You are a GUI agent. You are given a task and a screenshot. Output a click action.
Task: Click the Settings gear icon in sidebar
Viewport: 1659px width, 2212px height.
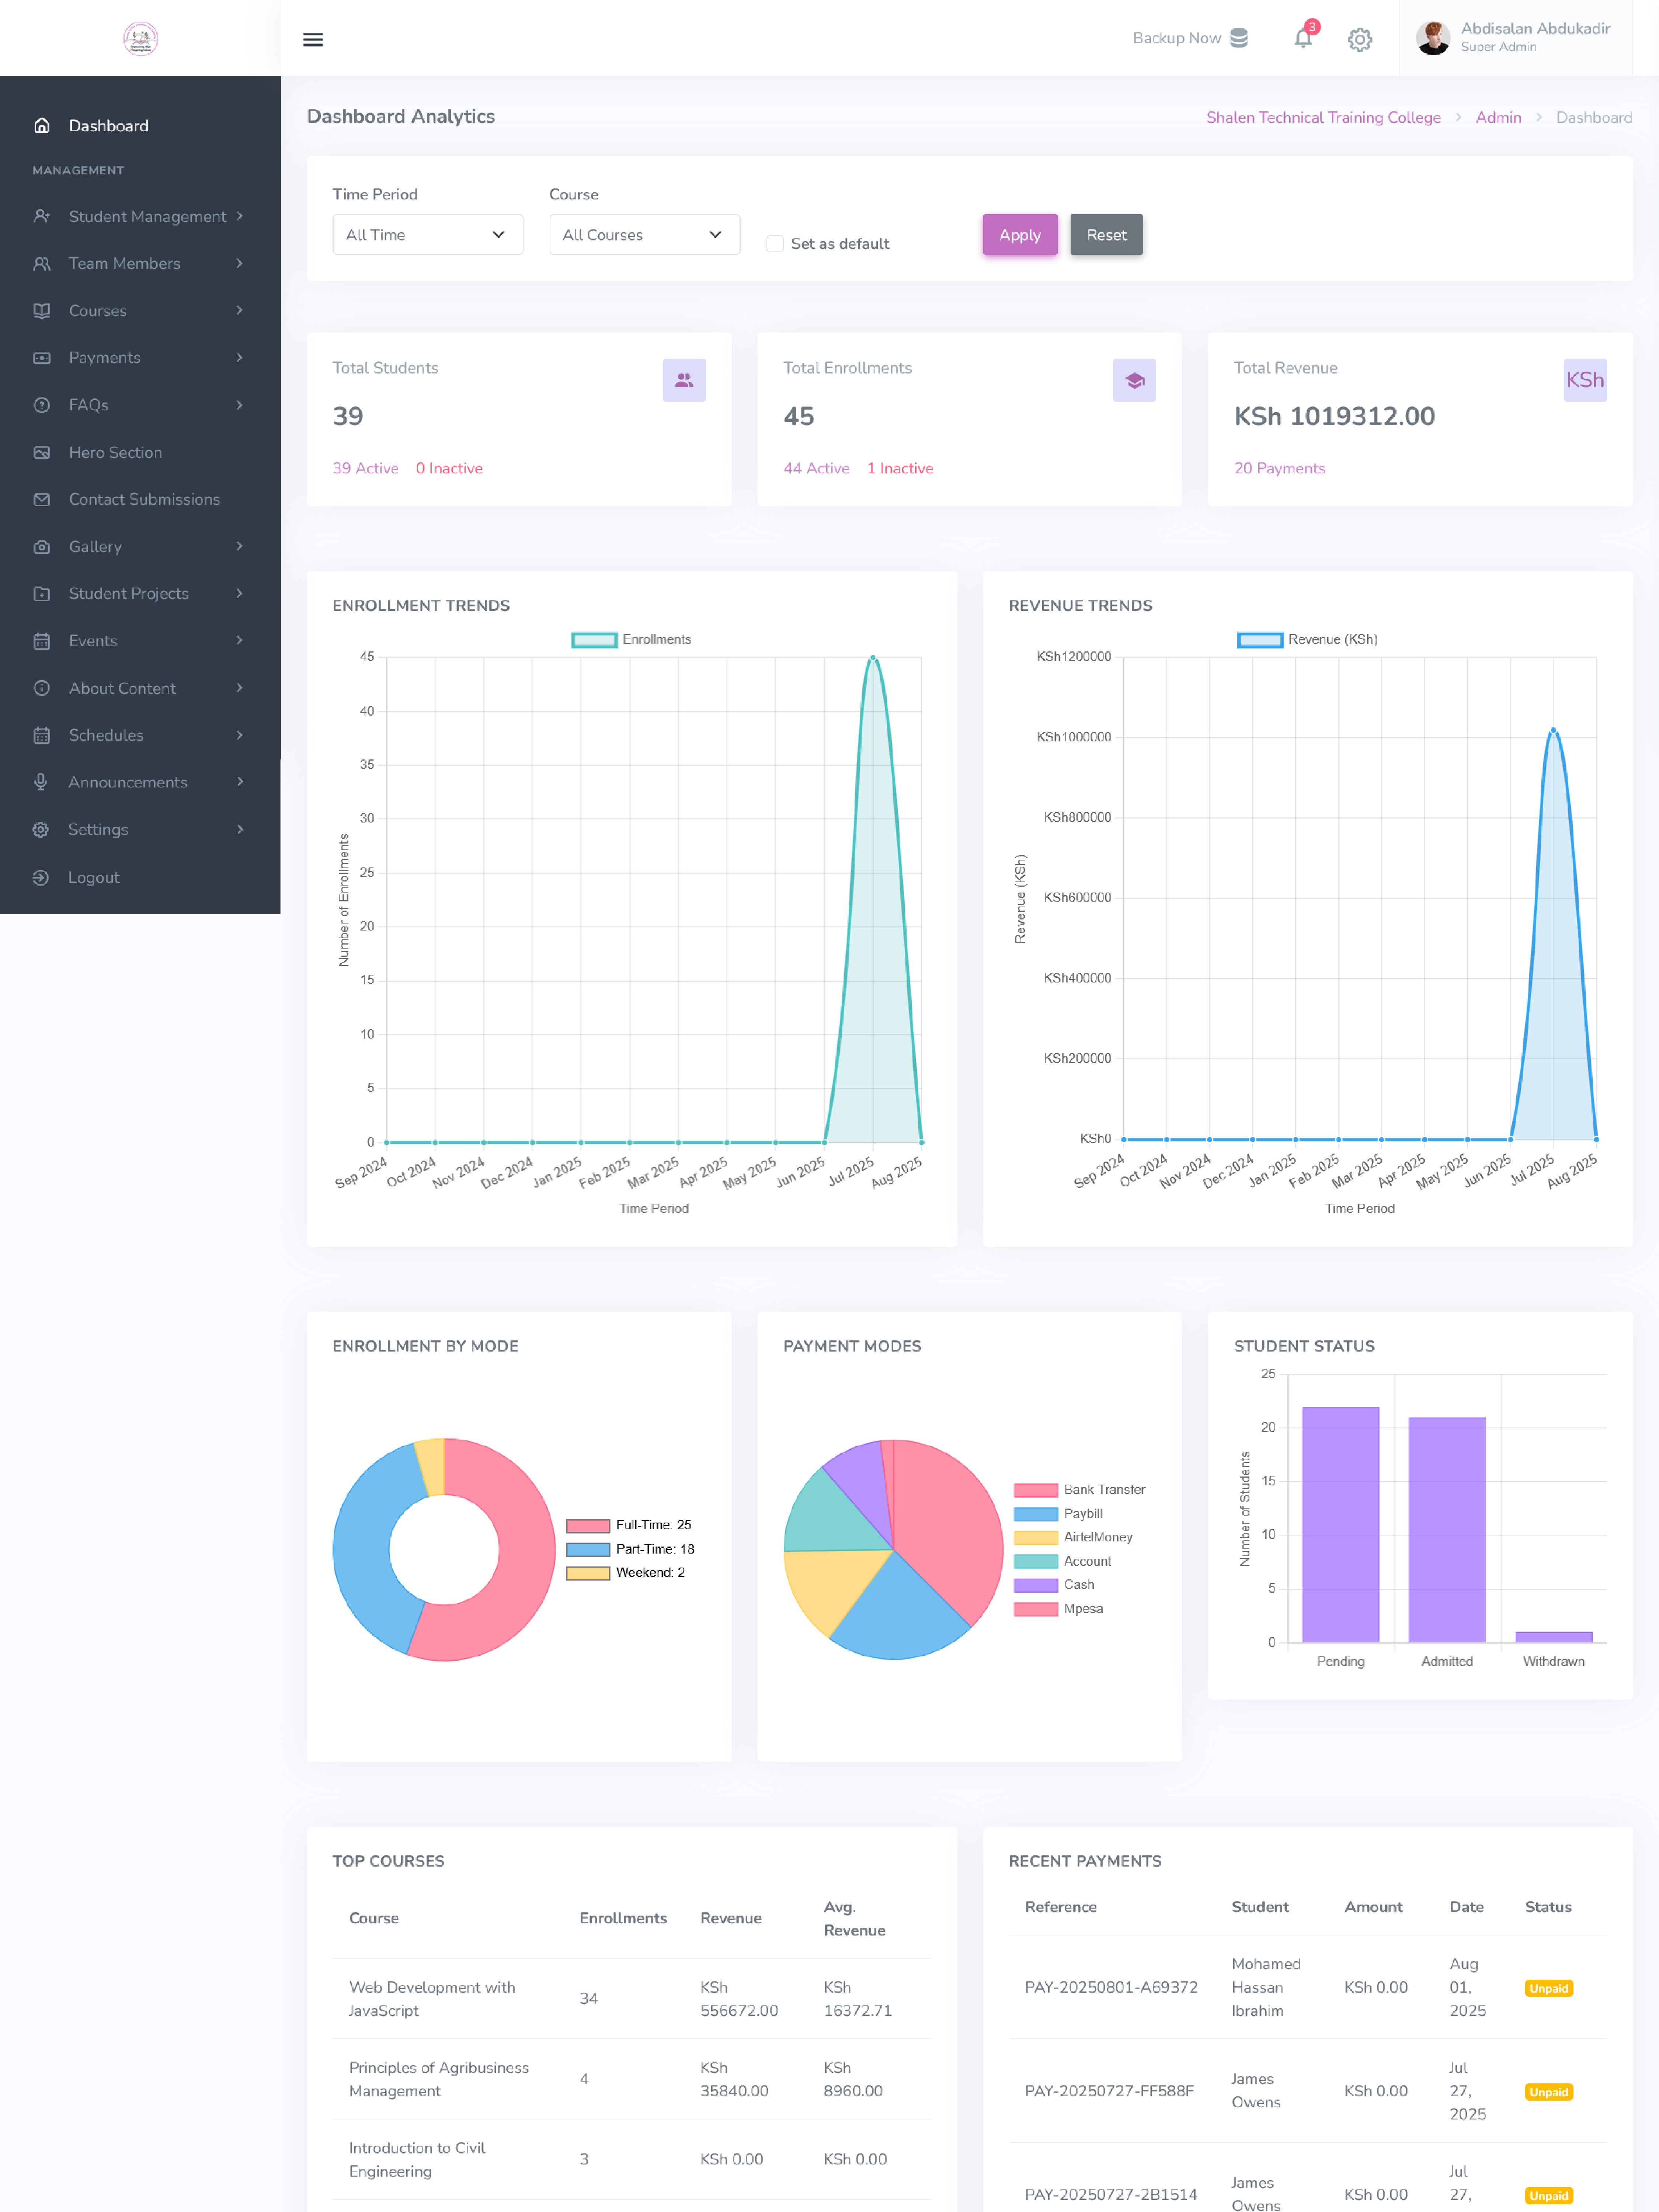click(41, 829)
